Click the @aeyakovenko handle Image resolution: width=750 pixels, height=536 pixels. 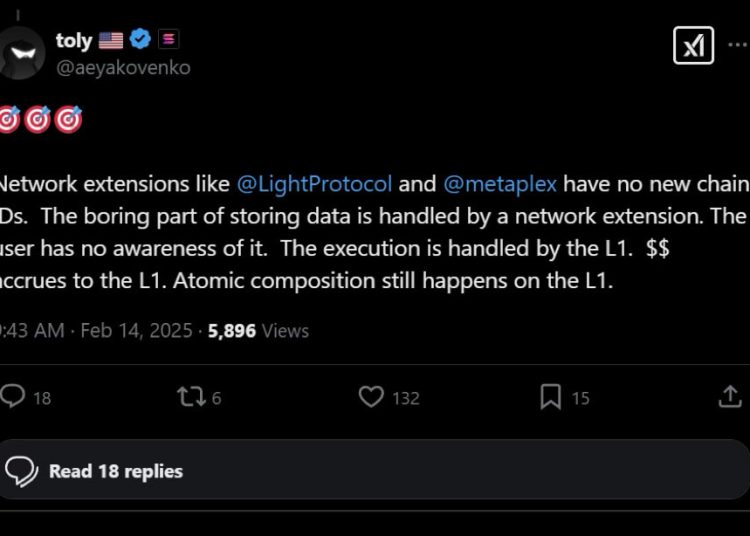coord(122,67)
